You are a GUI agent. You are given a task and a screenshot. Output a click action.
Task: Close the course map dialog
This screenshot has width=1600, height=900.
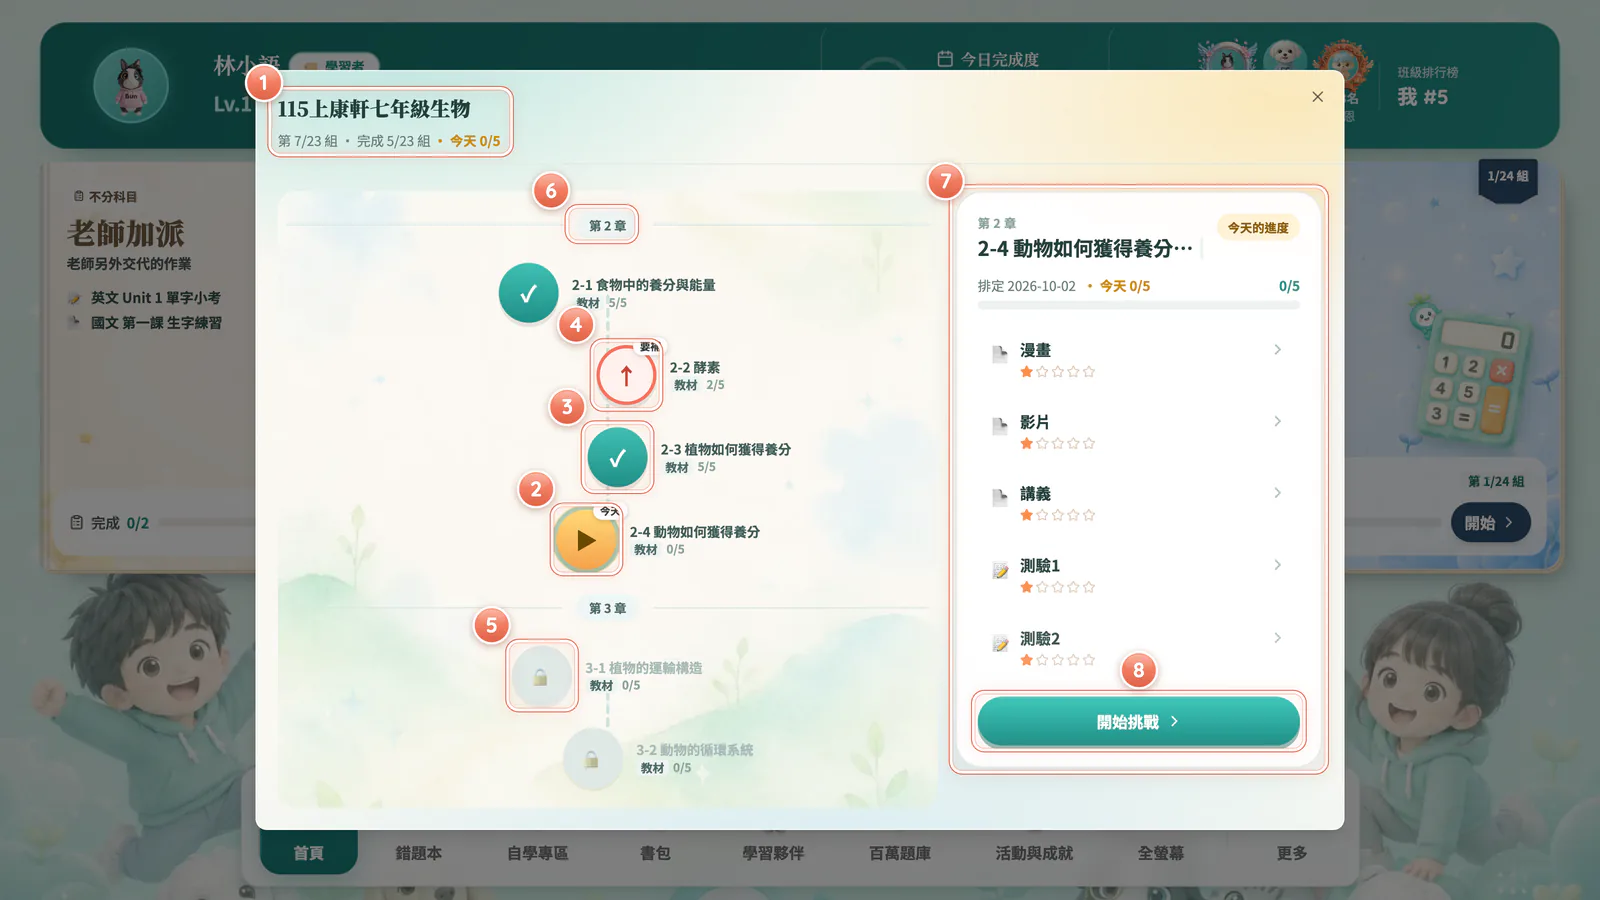pyautogui.click(x=1317, y=97)
